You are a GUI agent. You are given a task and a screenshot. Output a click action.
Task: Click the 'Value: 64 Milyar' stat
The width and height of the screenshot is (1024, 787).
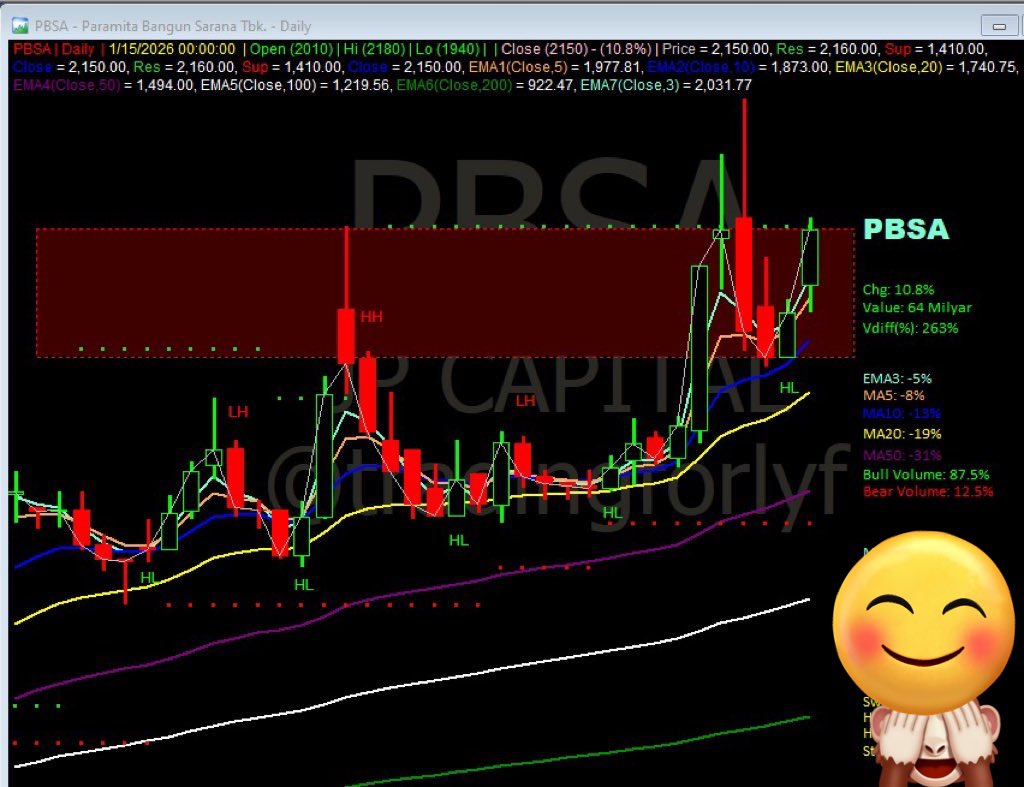click(x=917, y=308)
